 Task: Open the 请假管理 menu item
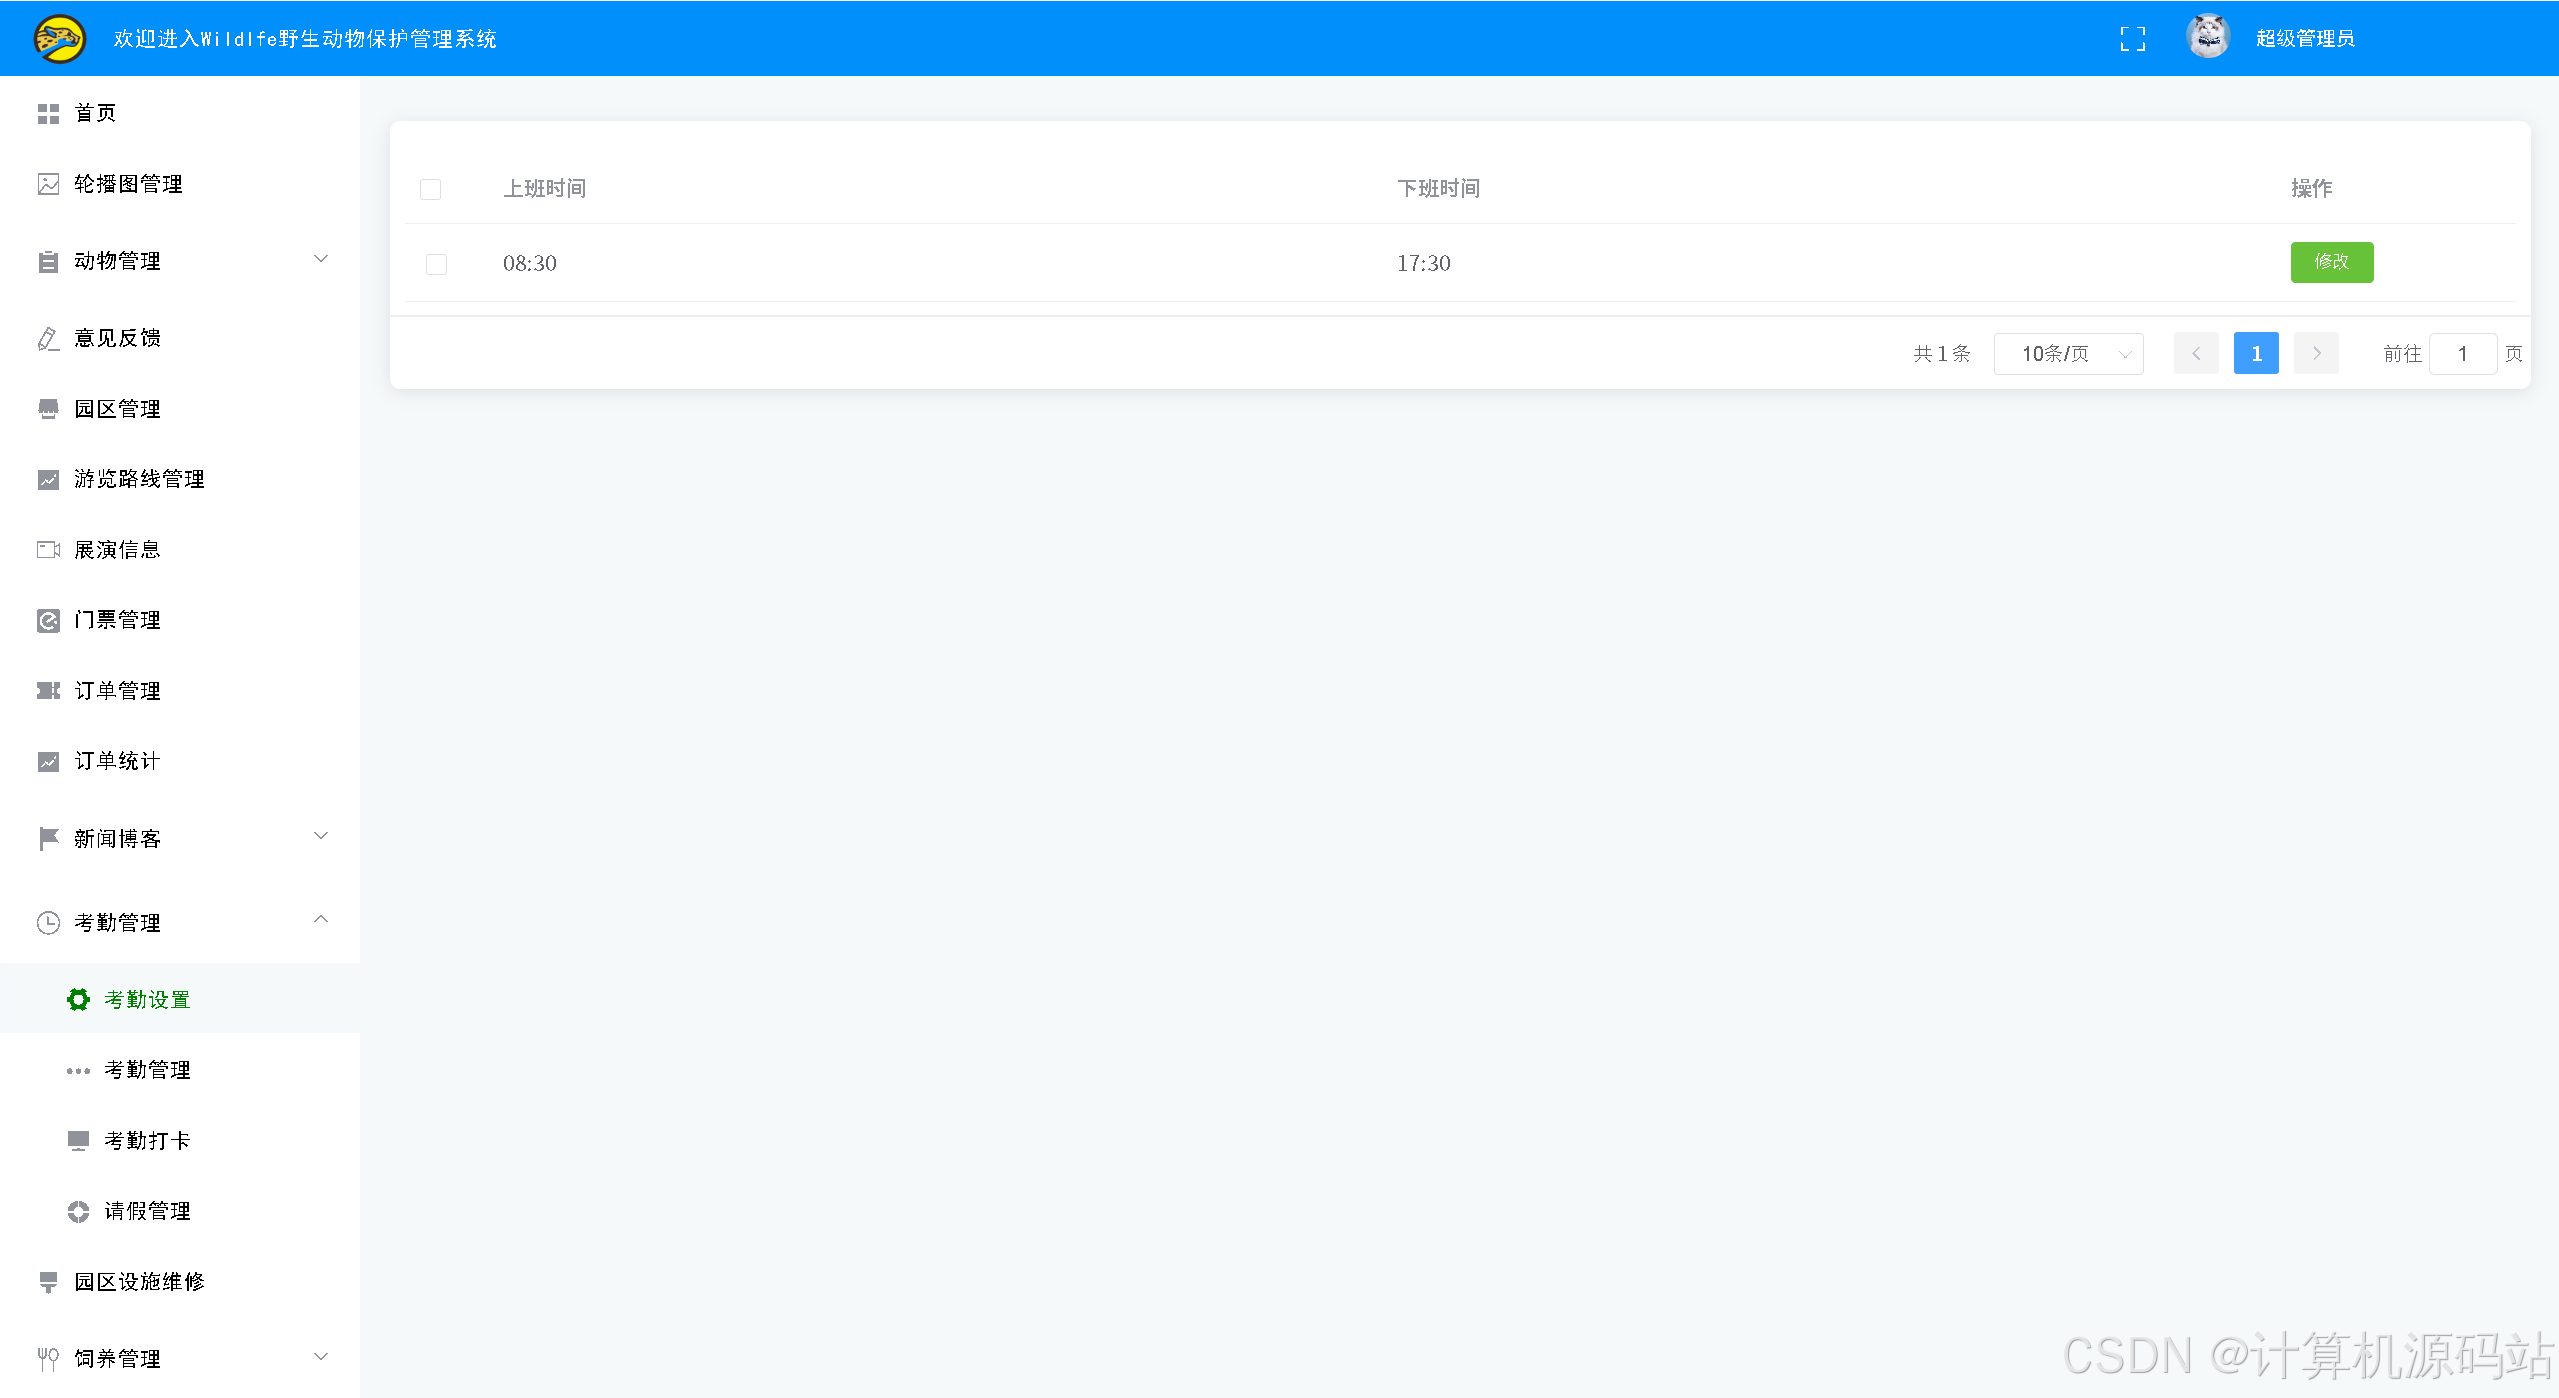click(180, 1212)
